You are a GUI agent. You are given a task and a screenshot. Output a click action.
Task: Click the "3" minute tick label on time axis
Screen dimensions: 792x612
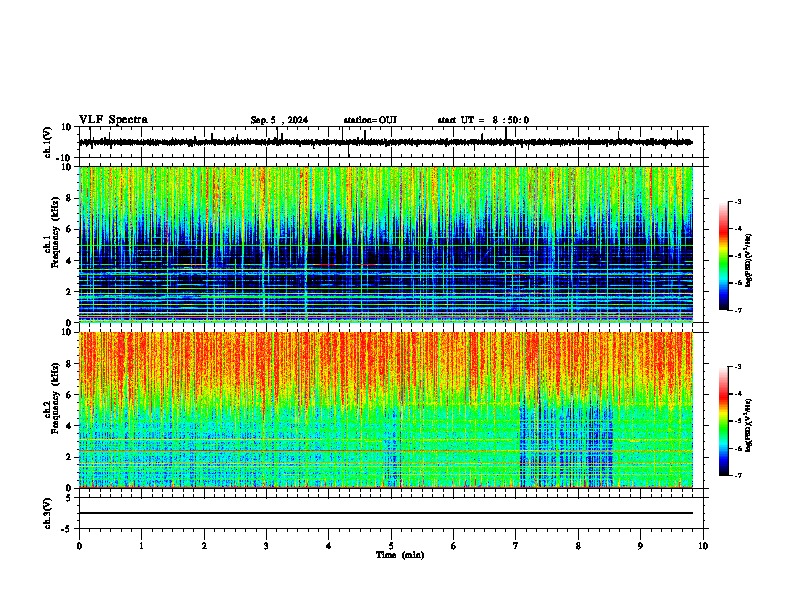click(266, 546)
